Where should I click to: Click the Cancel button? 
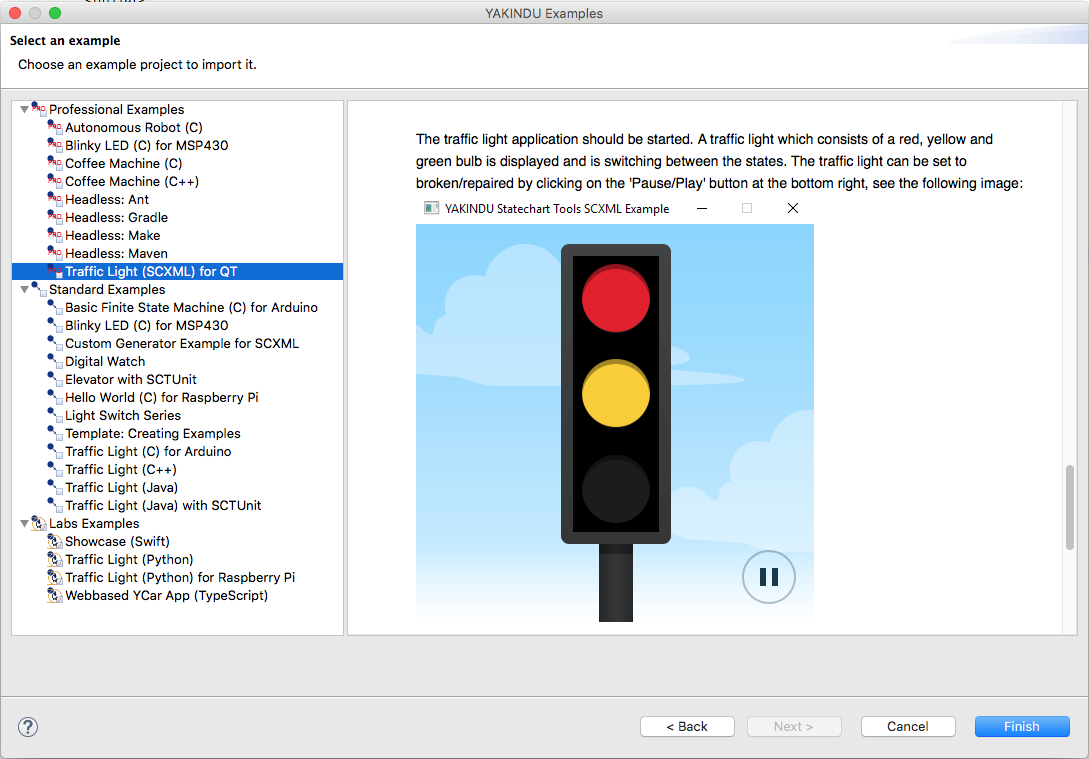[x=907, y=726]
